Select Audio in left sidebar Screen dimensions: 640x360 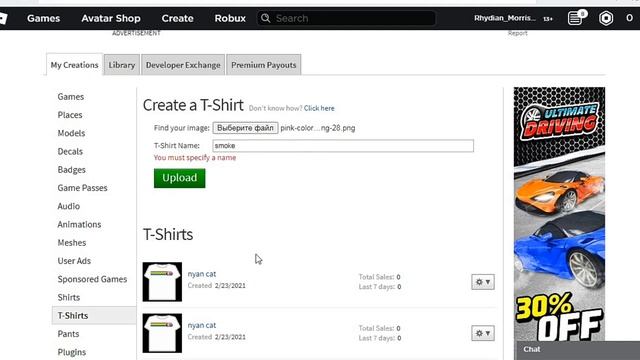[x=69, y=206]
